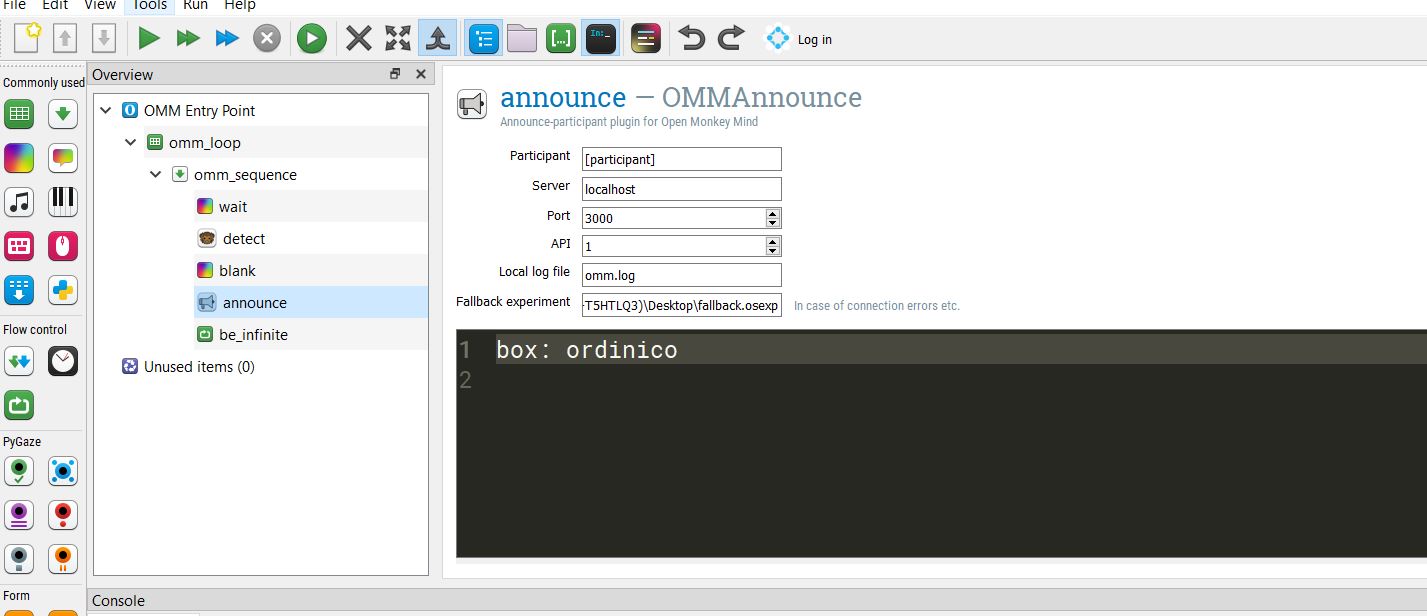Select the advanced delay clock item
This screenshot has height=616, width=1427.
pyautogui.click(x=62, y=361)
